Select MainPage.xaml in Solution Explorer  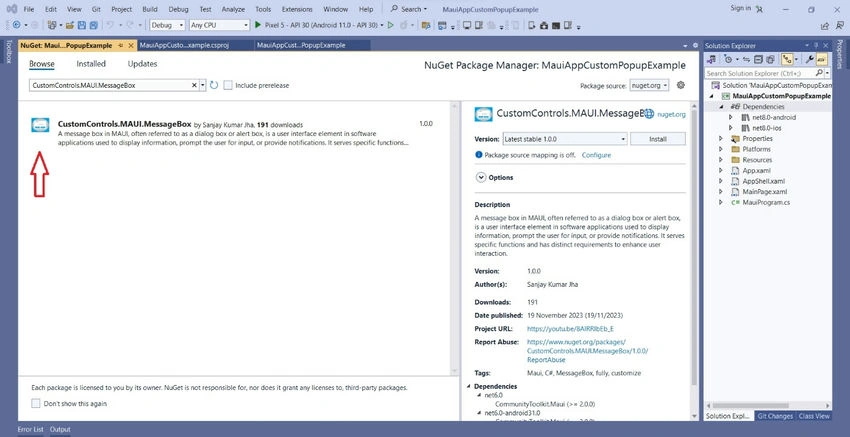tap(764, 192)
